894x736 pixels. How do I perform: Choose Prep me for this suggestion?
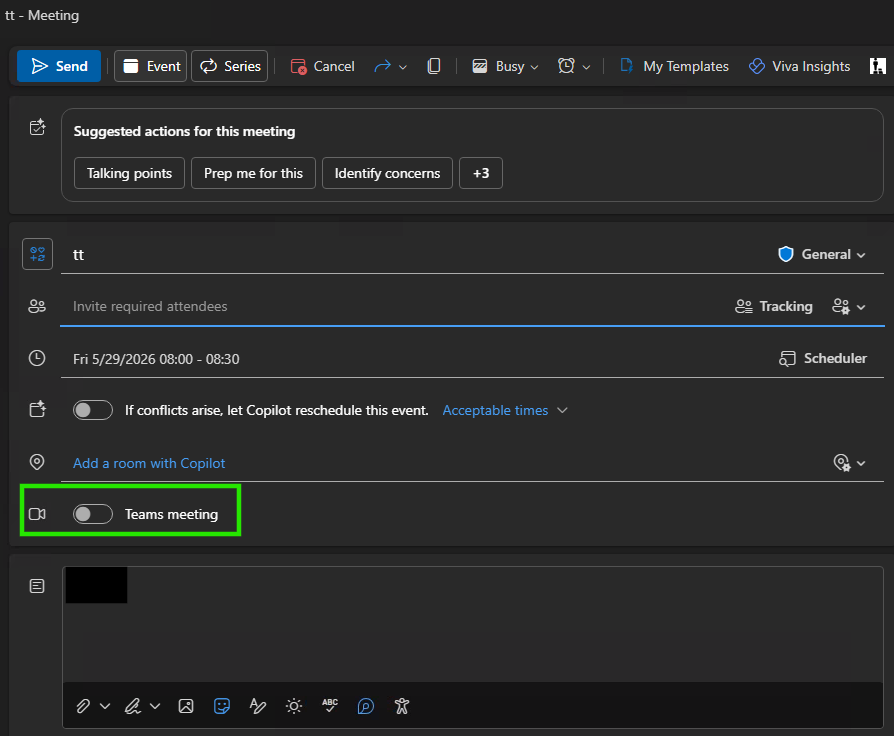tap(253, 173)
